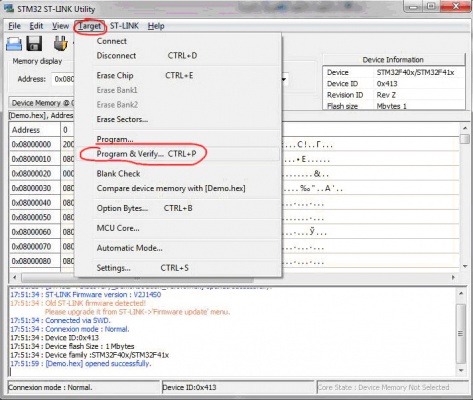Click Device ID value 0x413
The height and width of the screenshot is (400, 473).
click(x=387, y=84)
